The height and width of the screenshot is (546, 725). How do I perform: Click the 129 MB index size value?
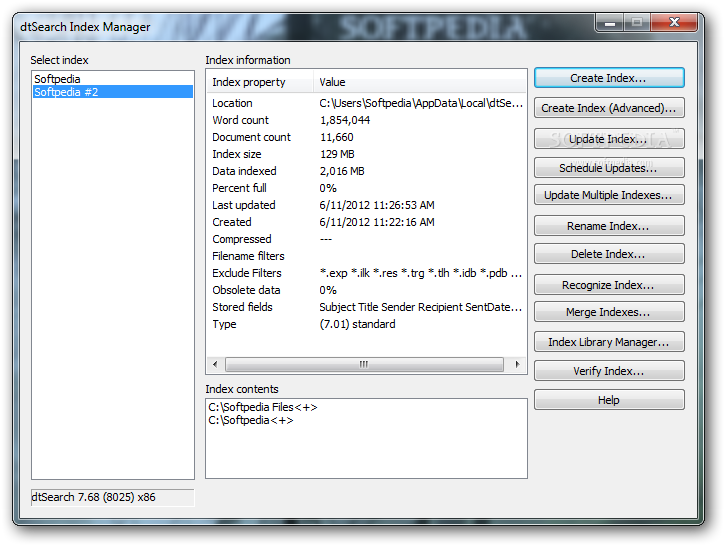click(337, 154)
